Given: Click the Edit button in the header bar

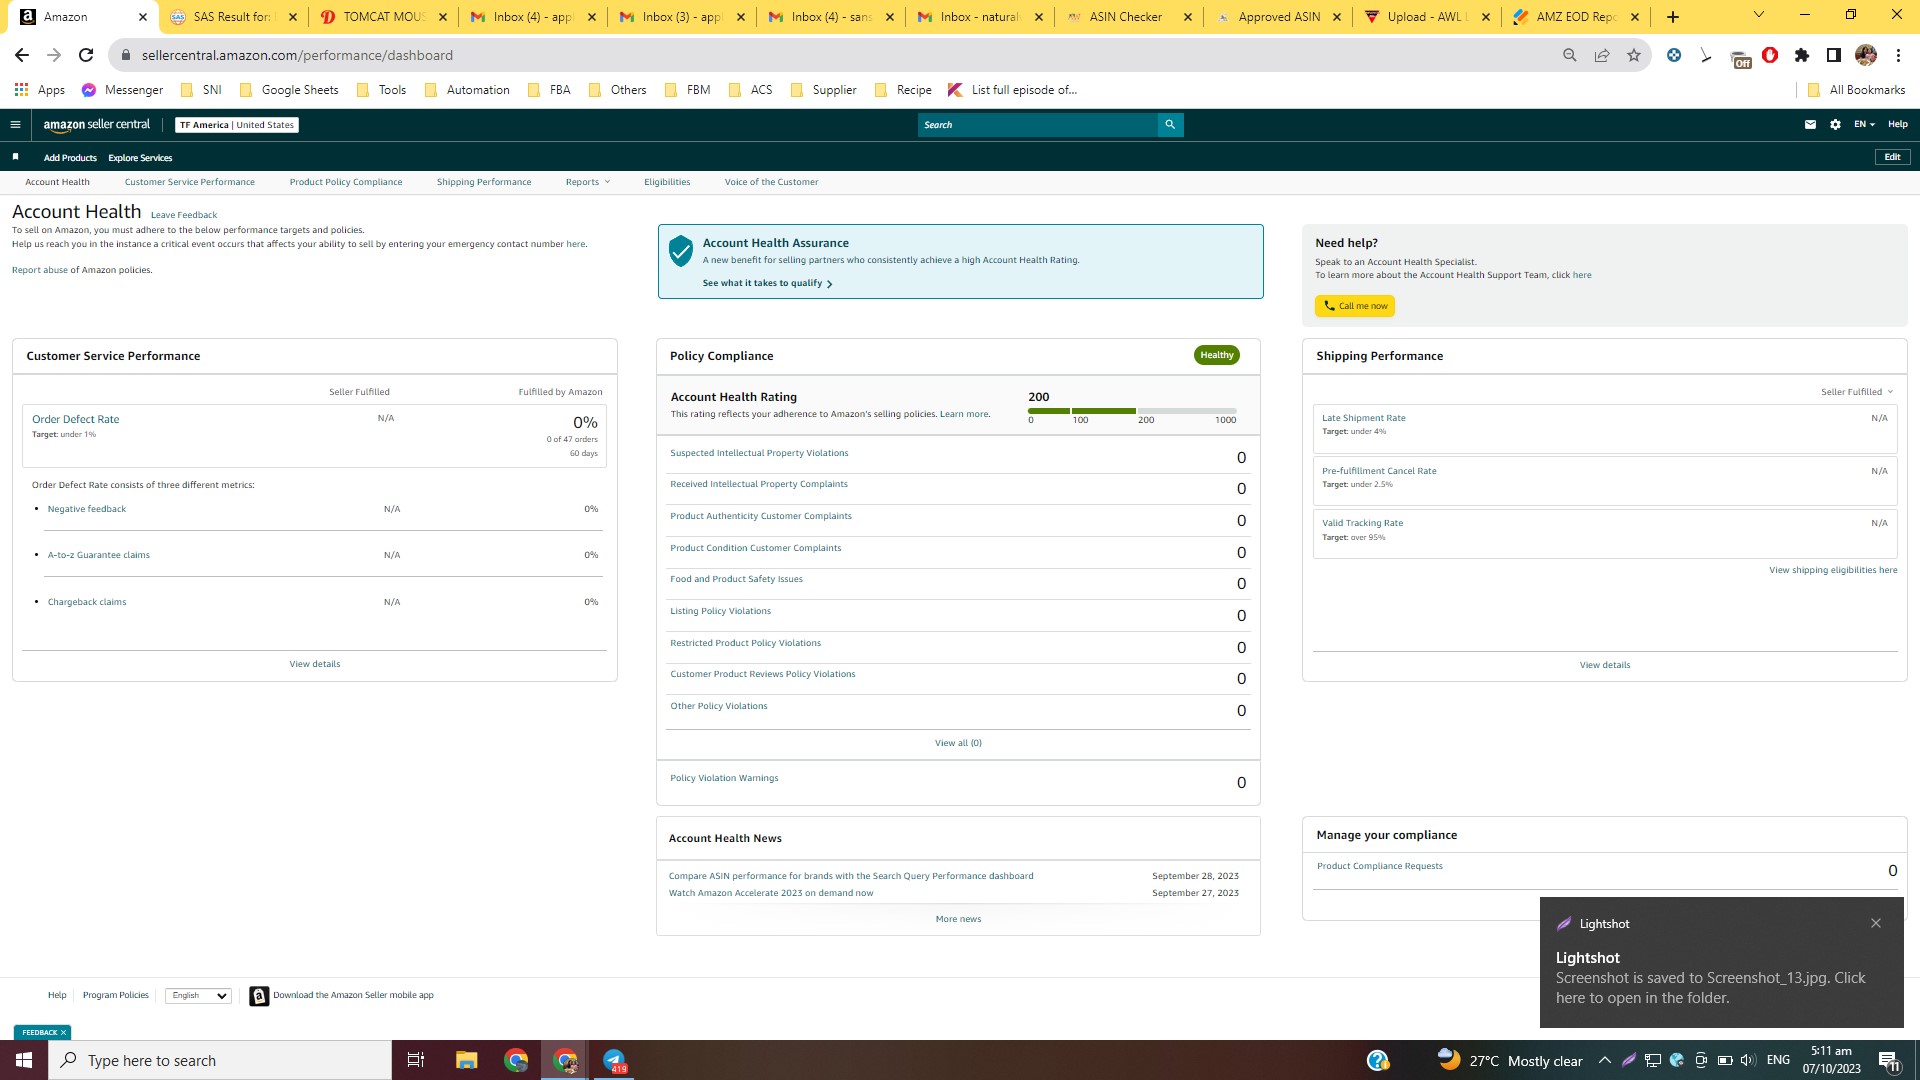Looking at the screenshot, I should pos(1892,157).
